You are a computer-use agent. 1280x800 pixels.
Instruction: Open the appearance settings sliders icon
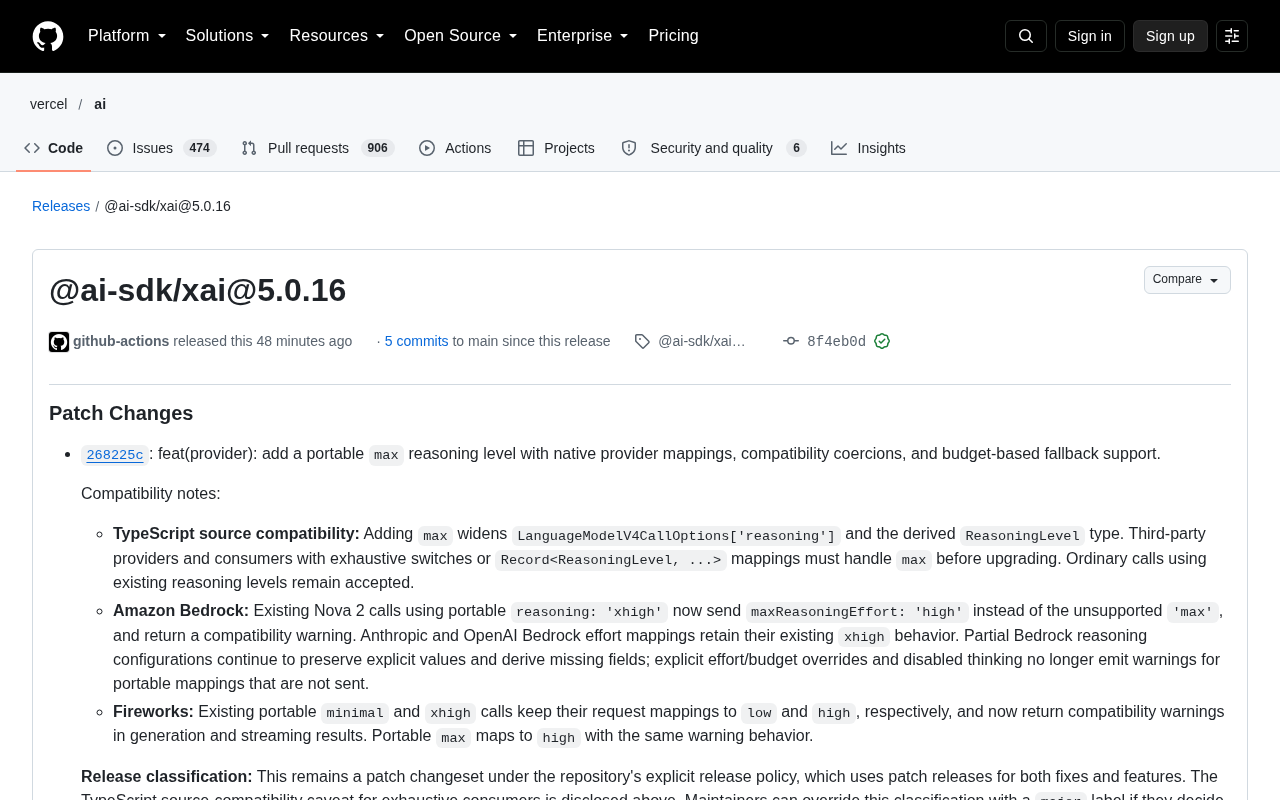[1232, 36]
